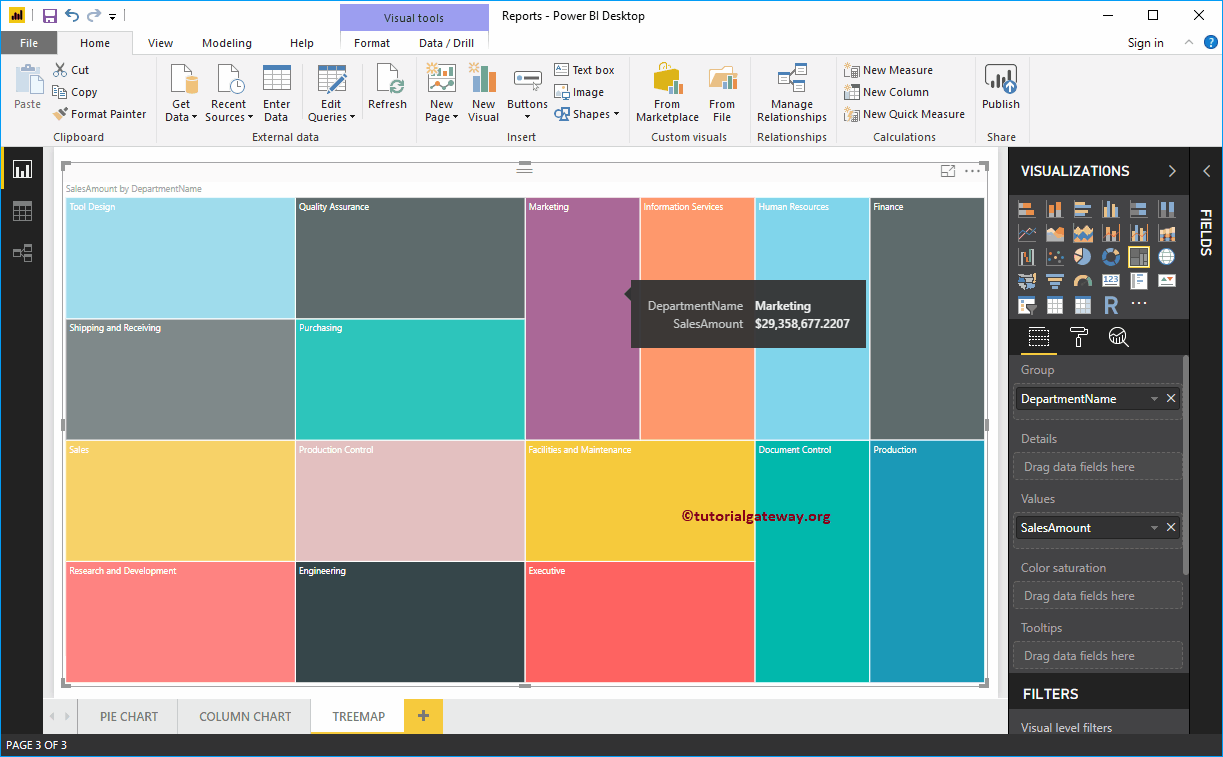Click the Undo arrow in title bar

click(71, 16)
